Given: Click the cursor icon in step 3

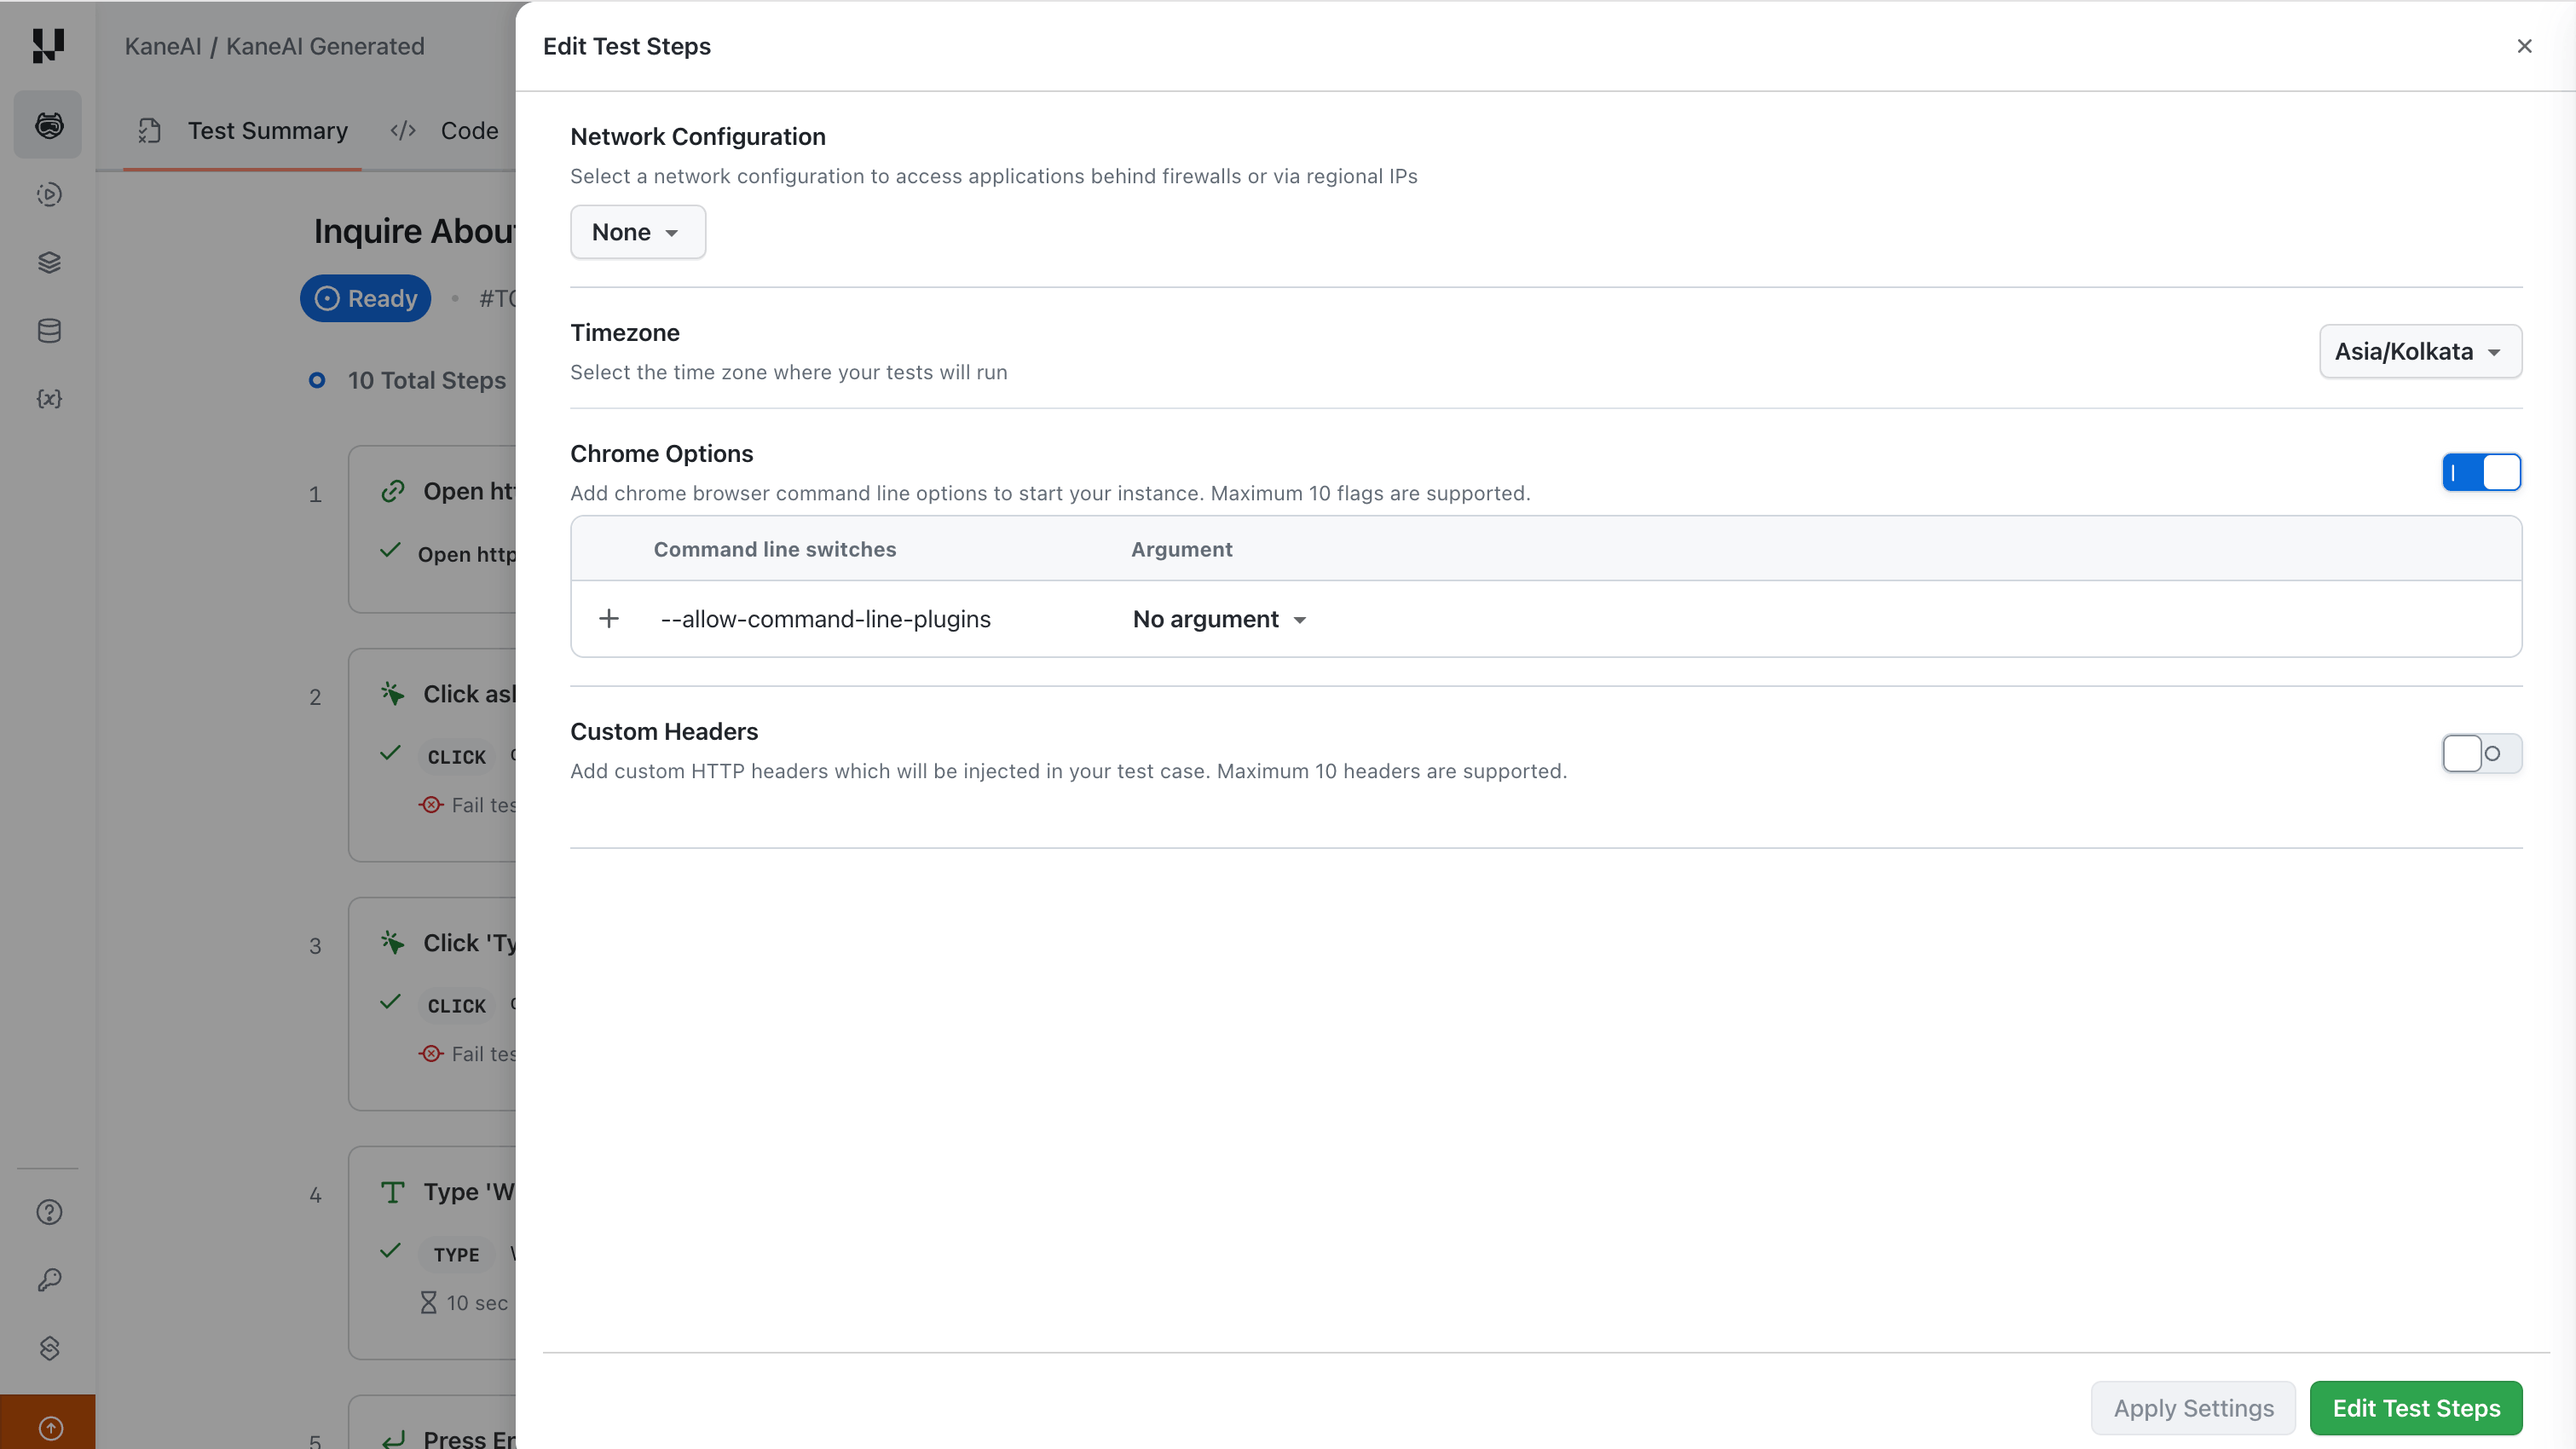Looking at the screenshot, I should click(393, 942).
